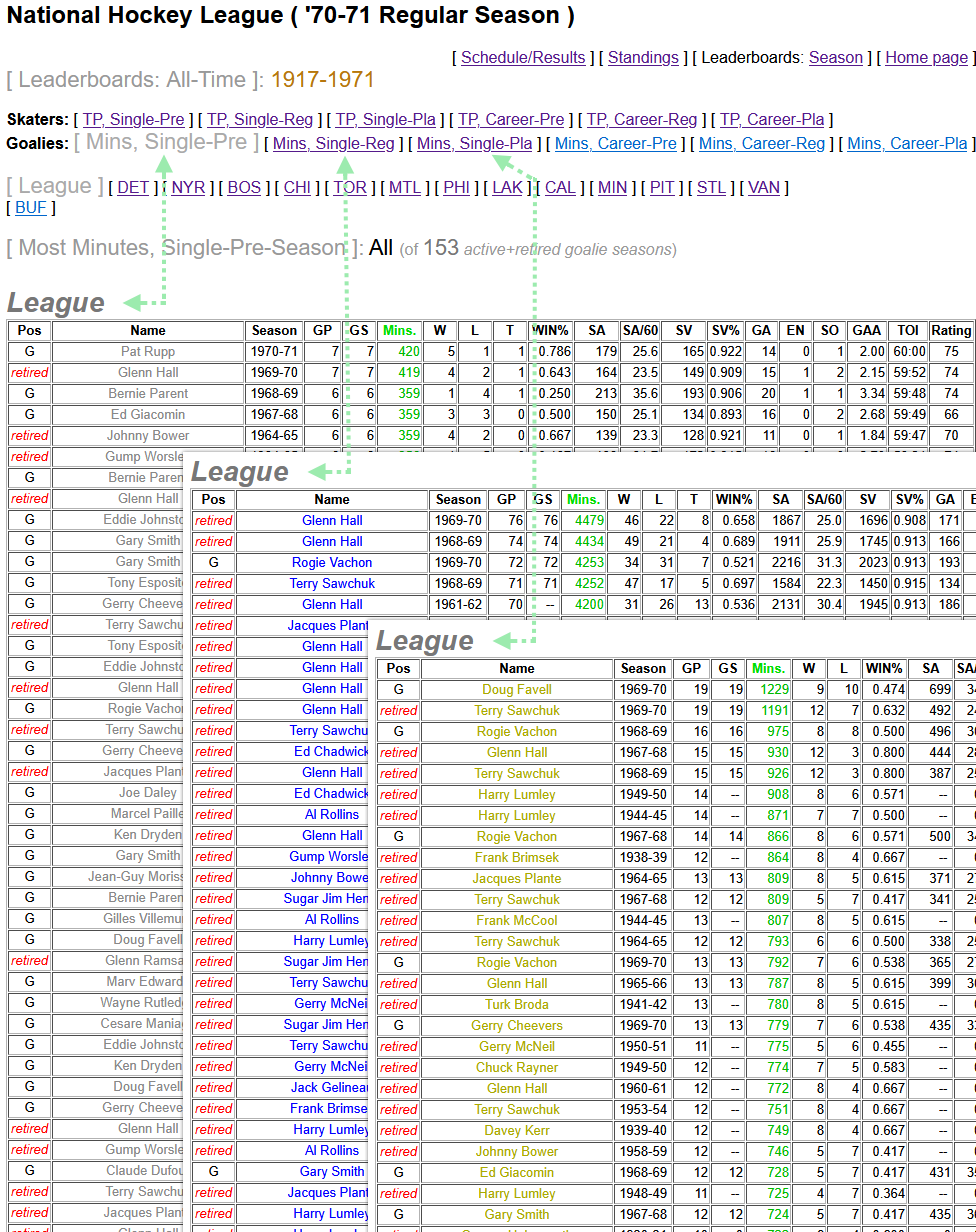Image resolution: width=976 pixels, height=1232 pixels.
Task: Open Rogie Vachon in the 4253-minute row
Action: [332, 563]
